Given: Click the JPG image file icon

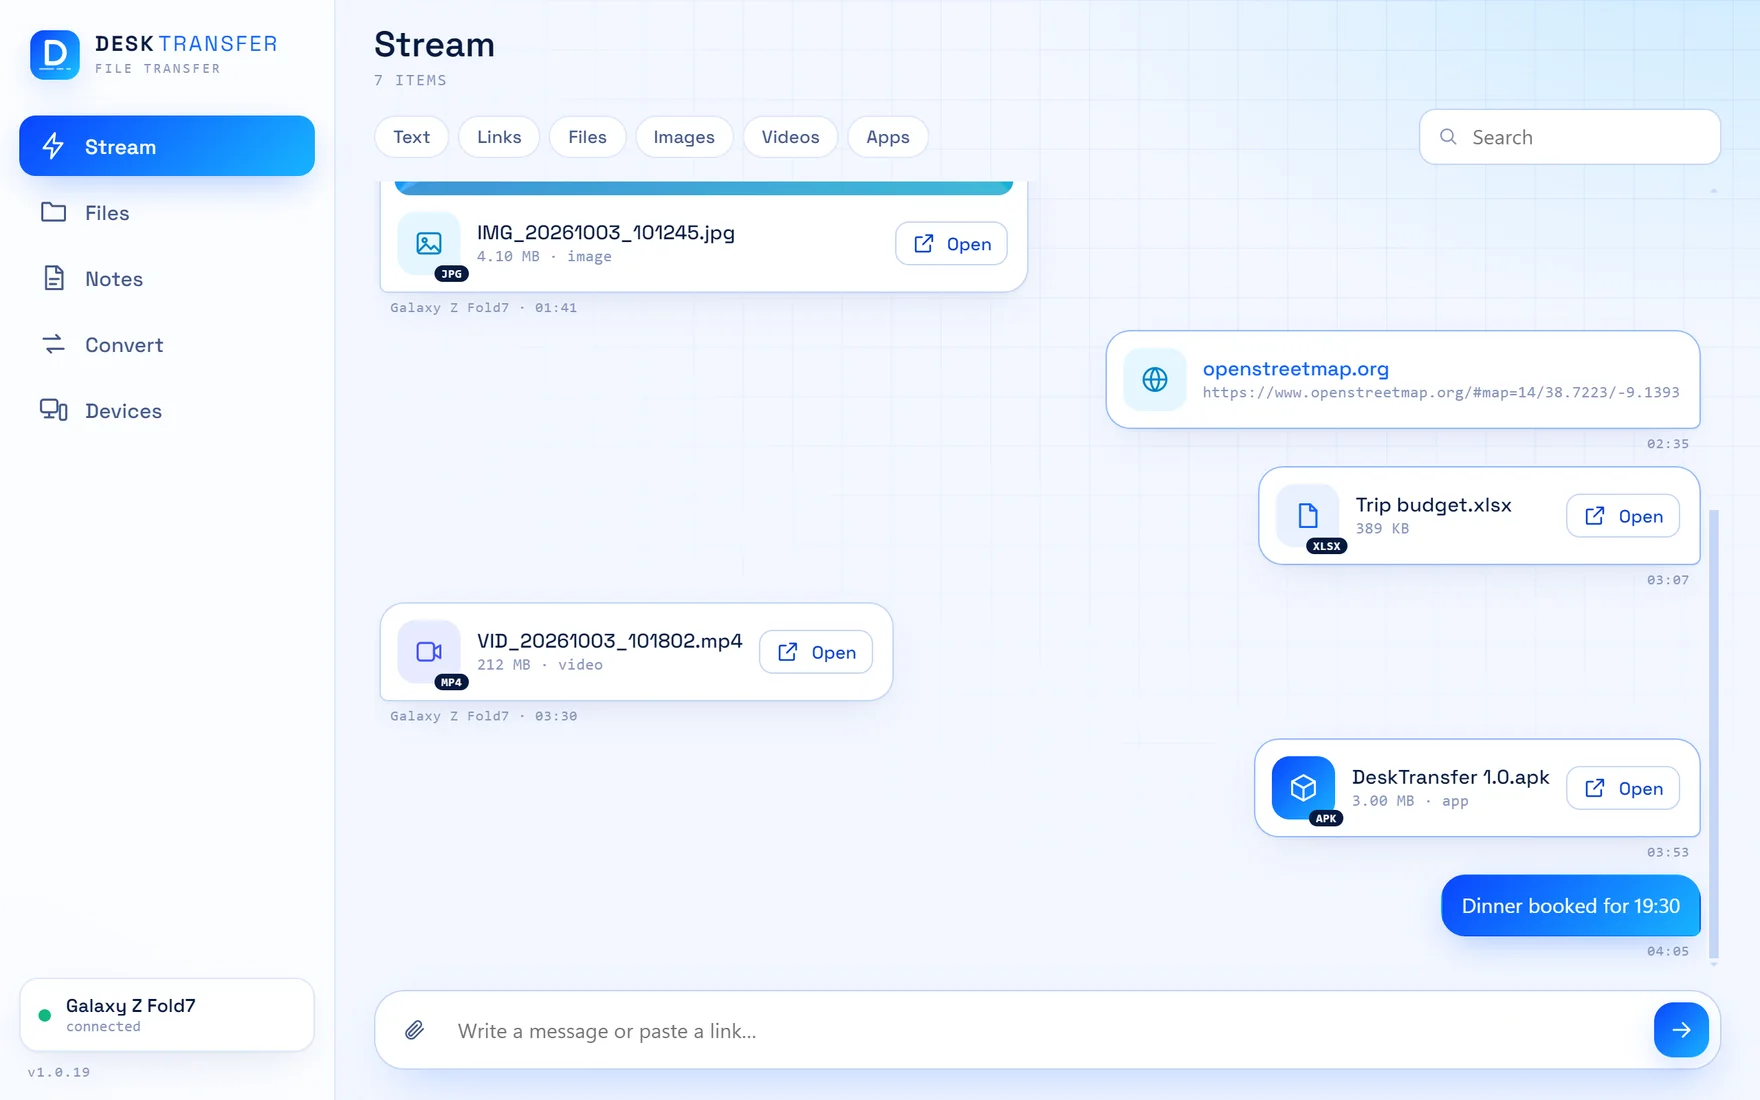Looking at the screenshot, I should coord(429,243).
